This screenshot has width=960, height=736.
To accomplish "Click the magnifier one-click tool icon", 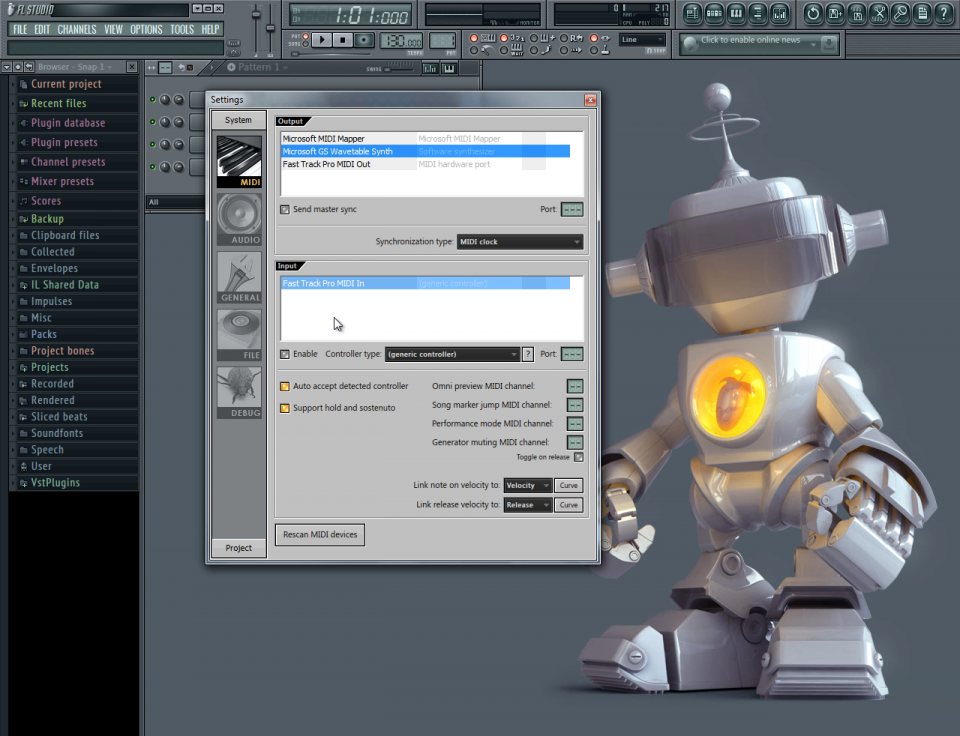I will pyautogui.click(x=901, y=13).
